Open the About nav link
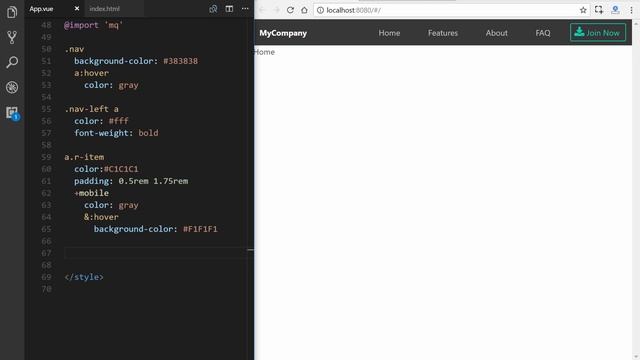Screen dimensions: 640x360 tap(496, 33)
